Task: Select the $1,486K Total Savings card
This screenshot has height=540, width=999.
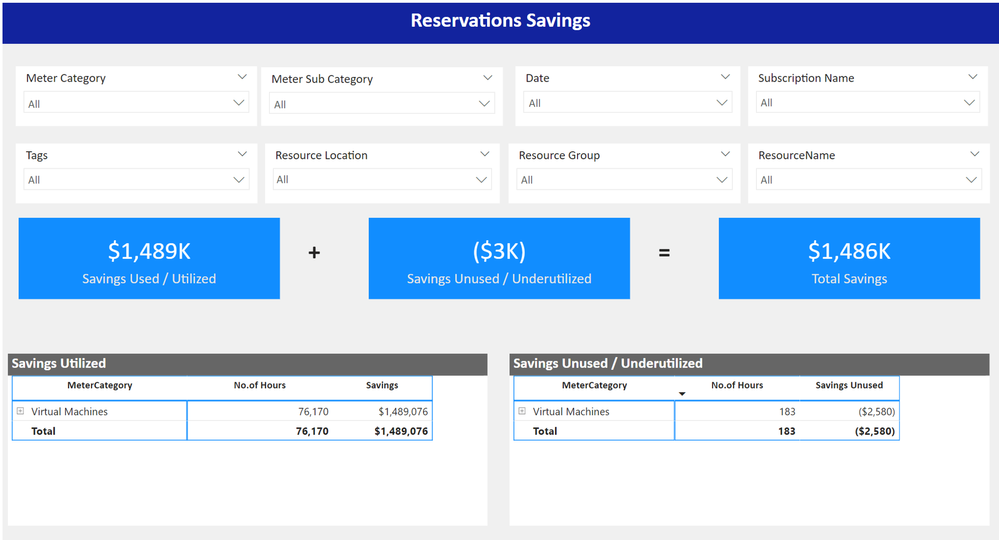Action: pyautogui.click(x=849, y=259)
